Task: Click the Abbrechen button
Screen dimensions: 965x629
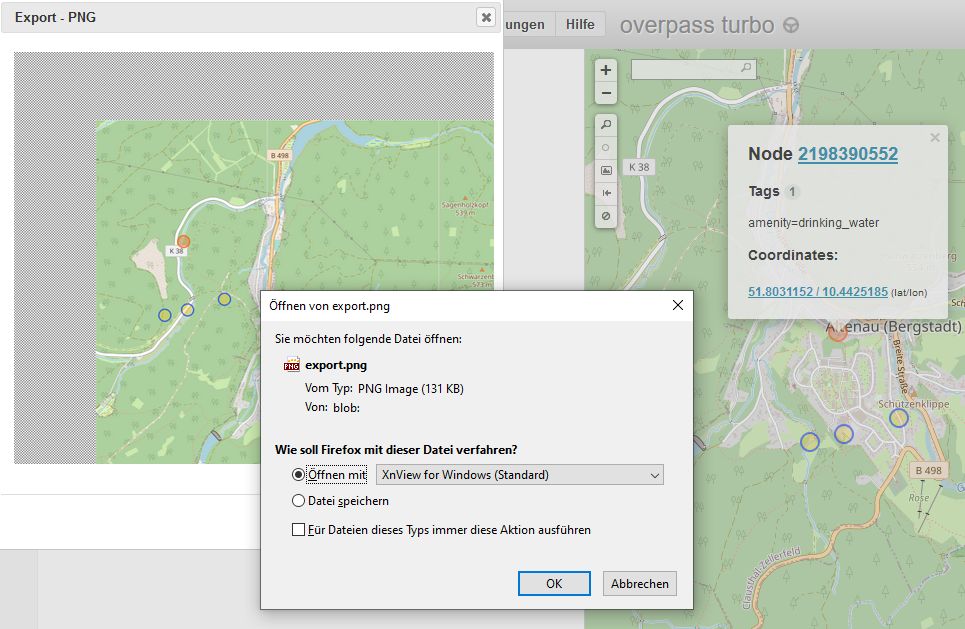Action: (x=639, y=583)
